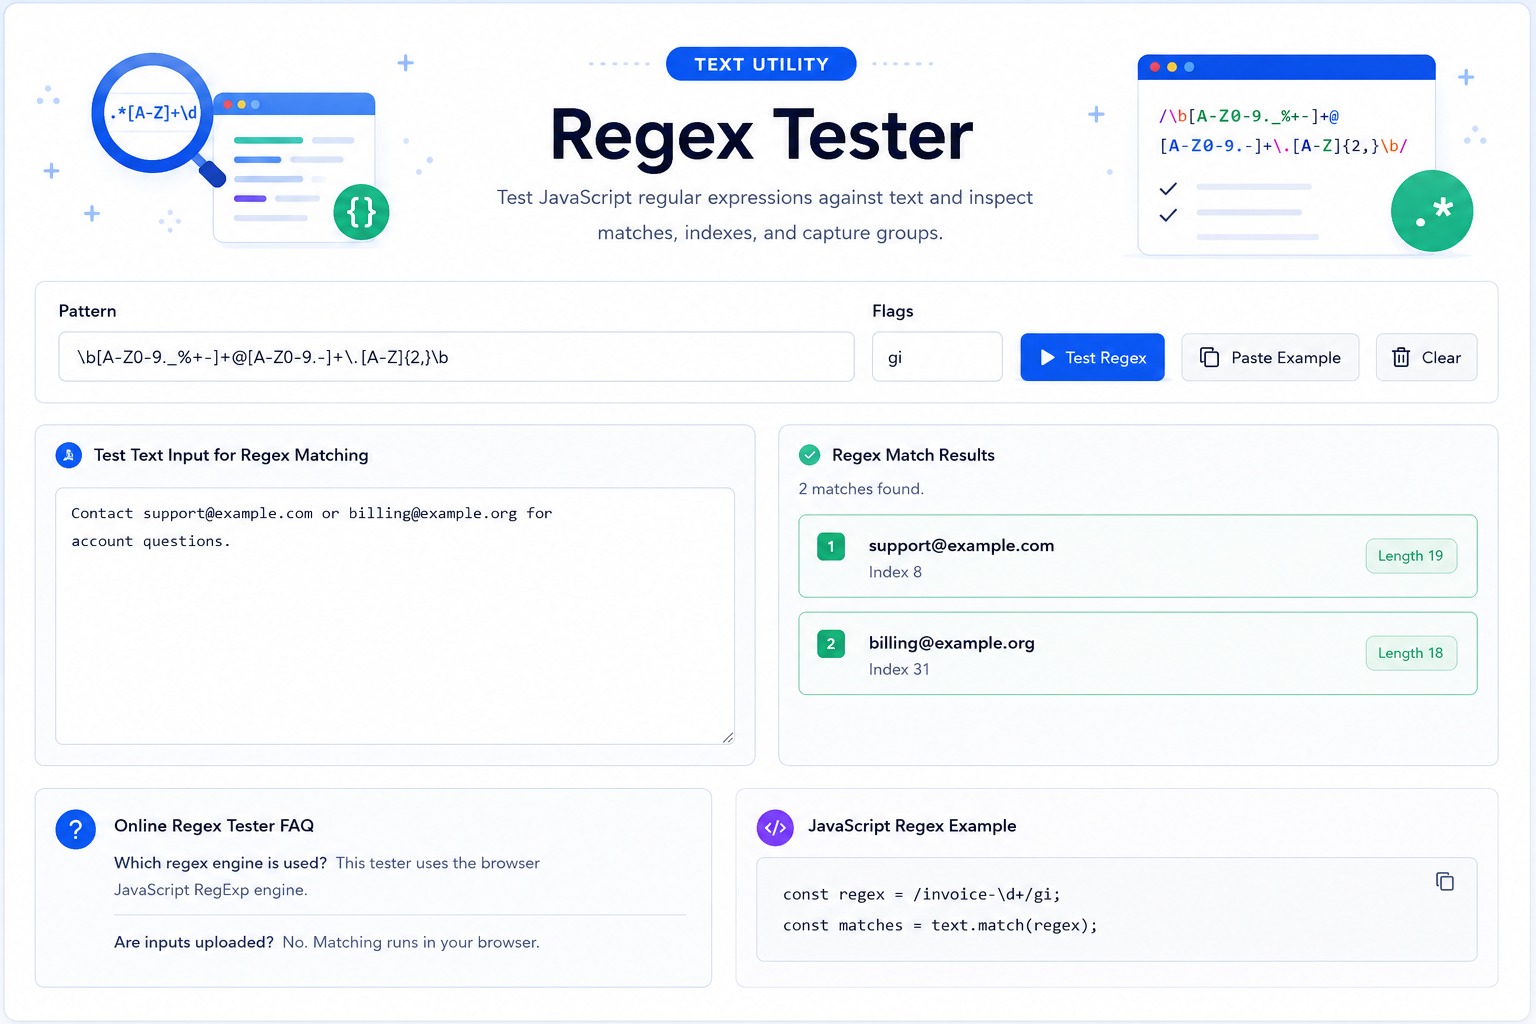Click the Index 31 label
Image resolution: width=1536 pixels, height=1024 pixels.
(899, 669)
